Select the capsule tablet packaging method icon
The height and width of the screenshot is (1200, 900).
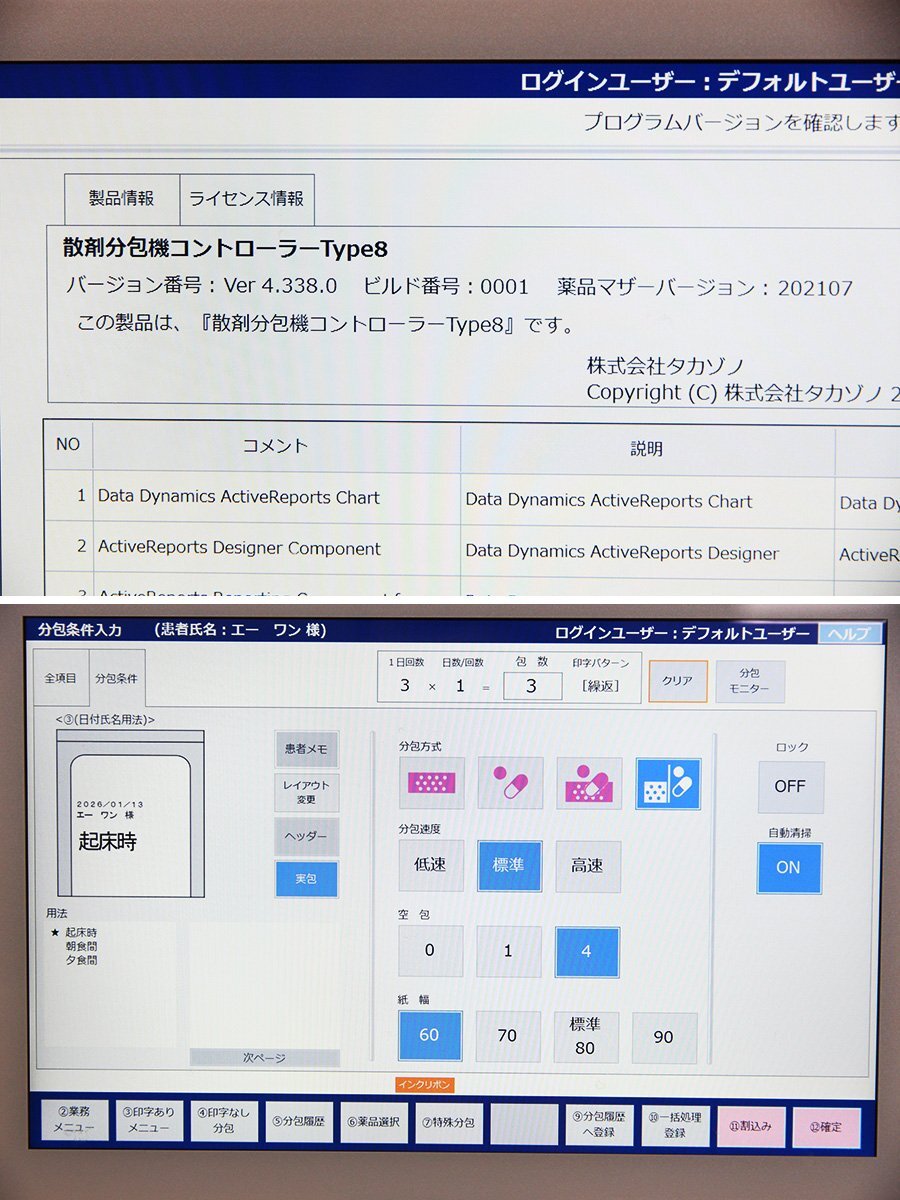pos(510,782)
